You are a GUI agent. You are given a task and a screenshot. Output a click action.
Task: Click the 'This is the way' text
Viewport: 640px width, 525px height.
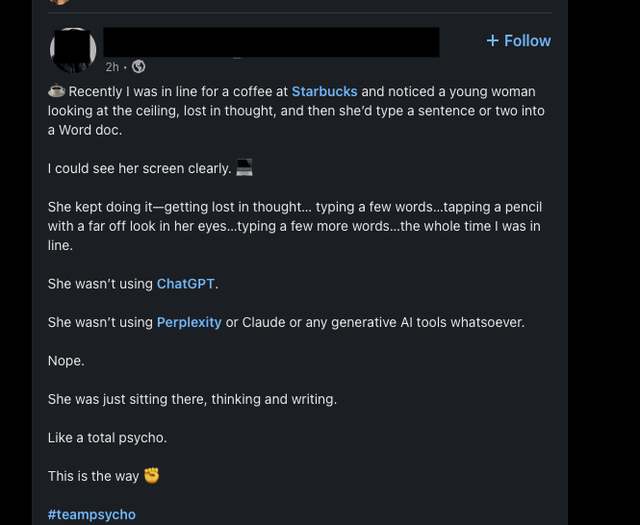[93, 476]
